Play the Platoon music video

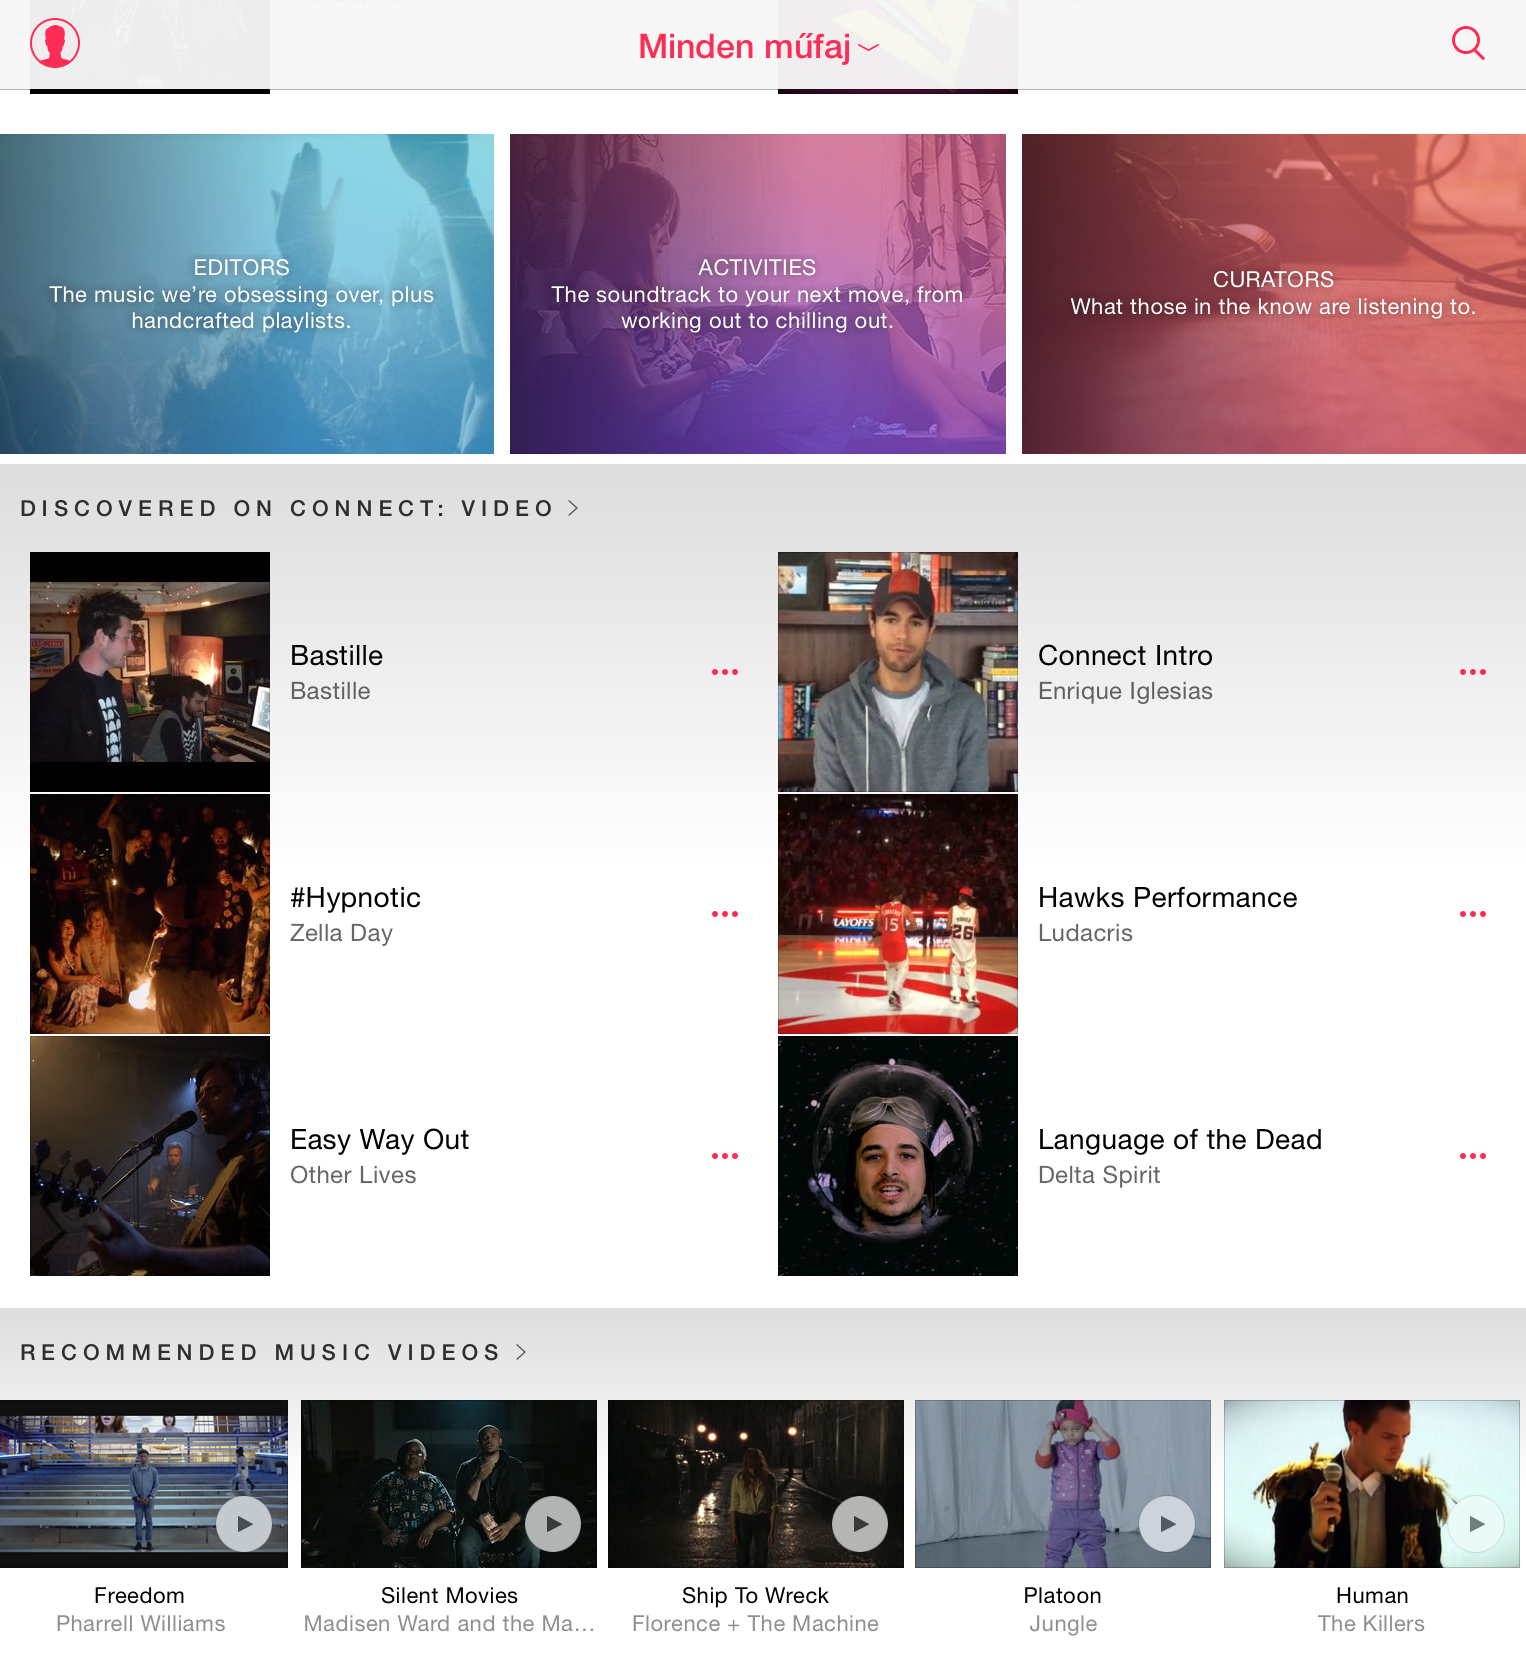tap(1167, 1524)
